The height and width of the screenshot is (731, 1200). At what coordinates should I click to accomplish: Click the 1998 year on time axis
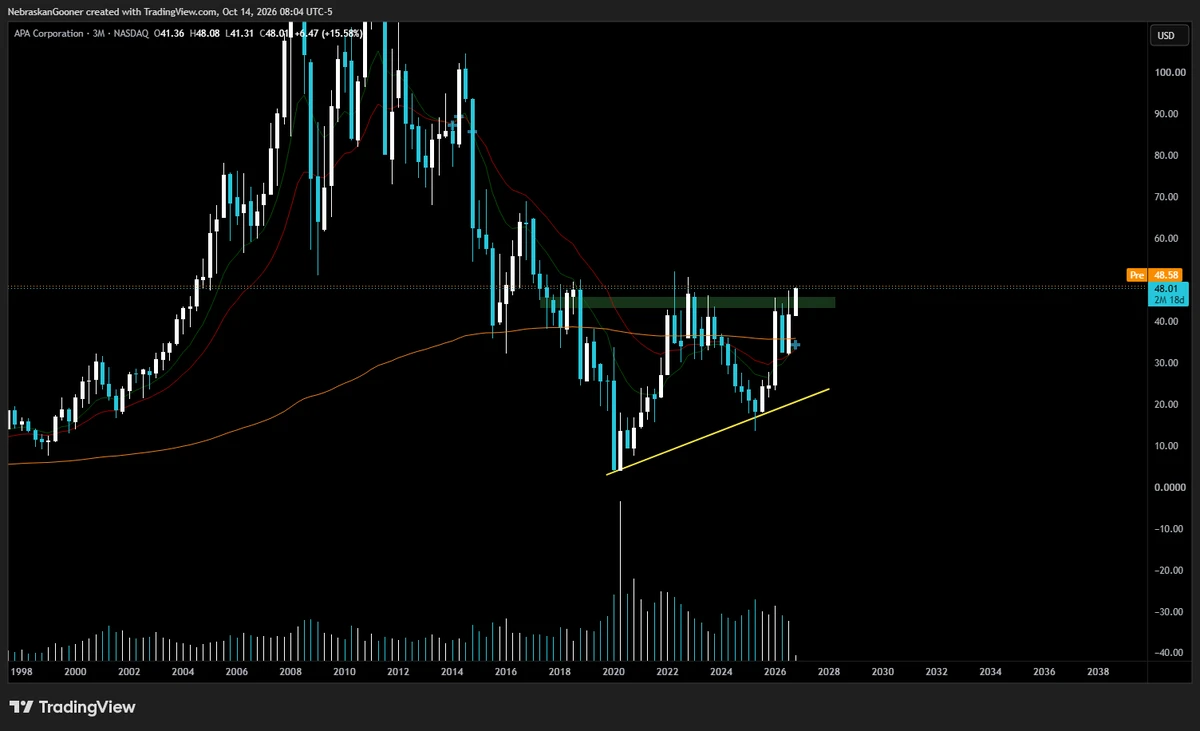coord(20,672)
